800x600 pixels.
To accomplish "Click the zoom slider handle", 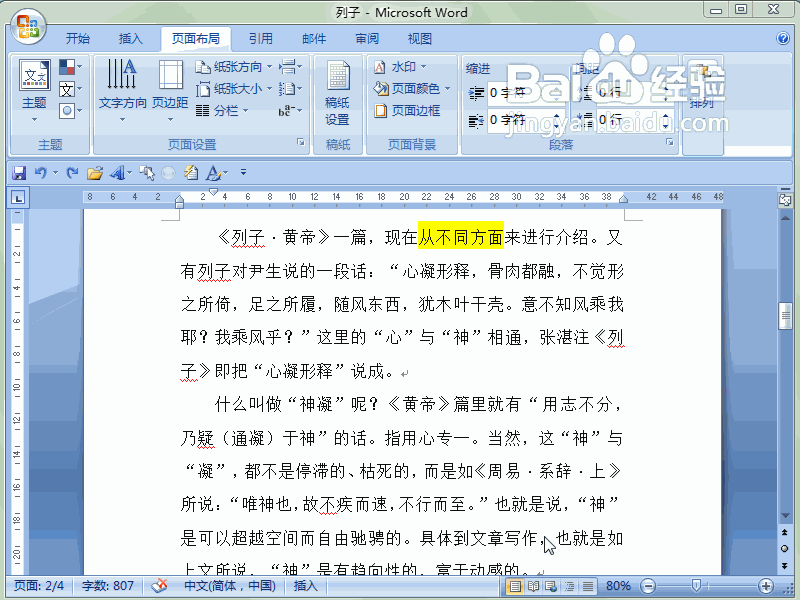I will [695, 585].
